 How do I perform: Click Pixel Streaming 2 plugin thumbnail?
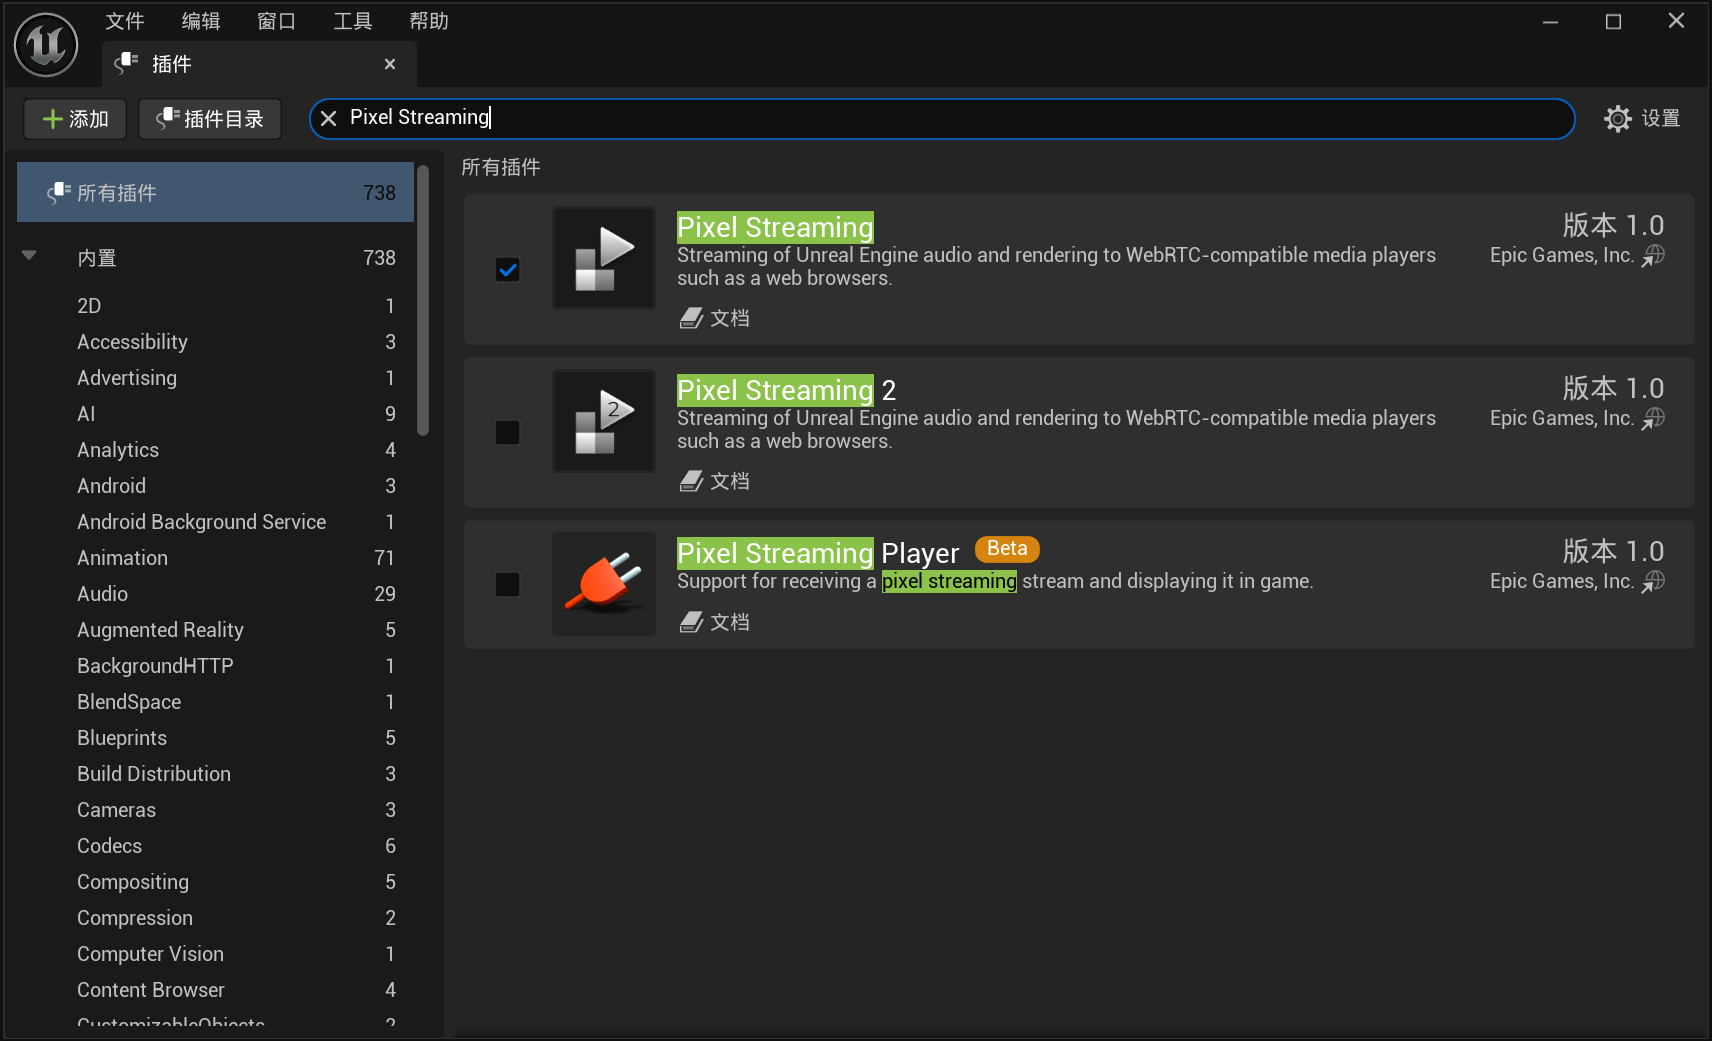604,421
